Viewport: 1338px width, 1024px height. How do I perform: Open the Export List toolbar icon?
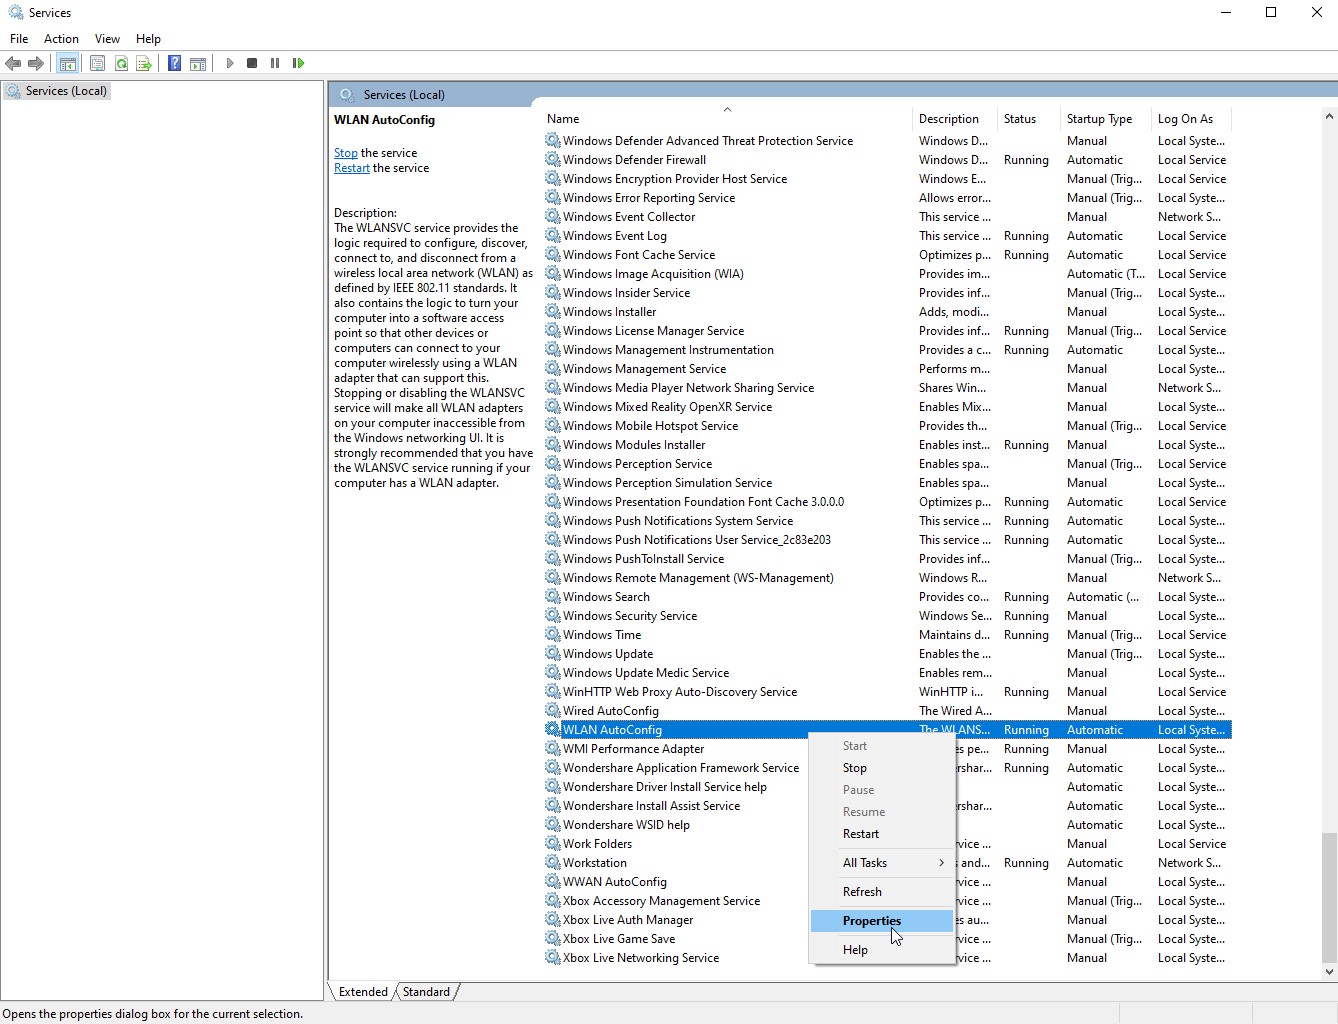[144, 63]
